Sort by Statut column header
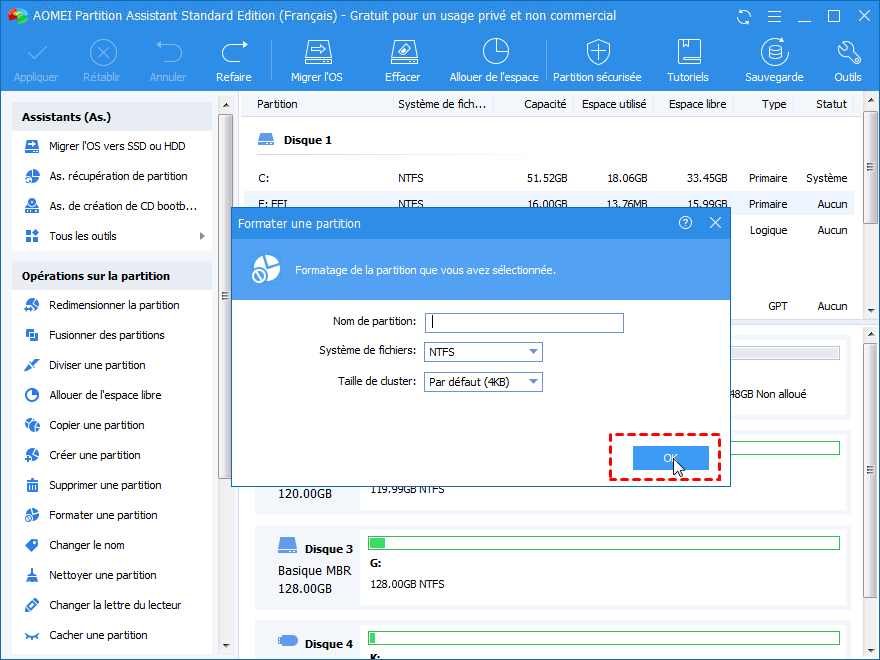 (x=831, y=104)
